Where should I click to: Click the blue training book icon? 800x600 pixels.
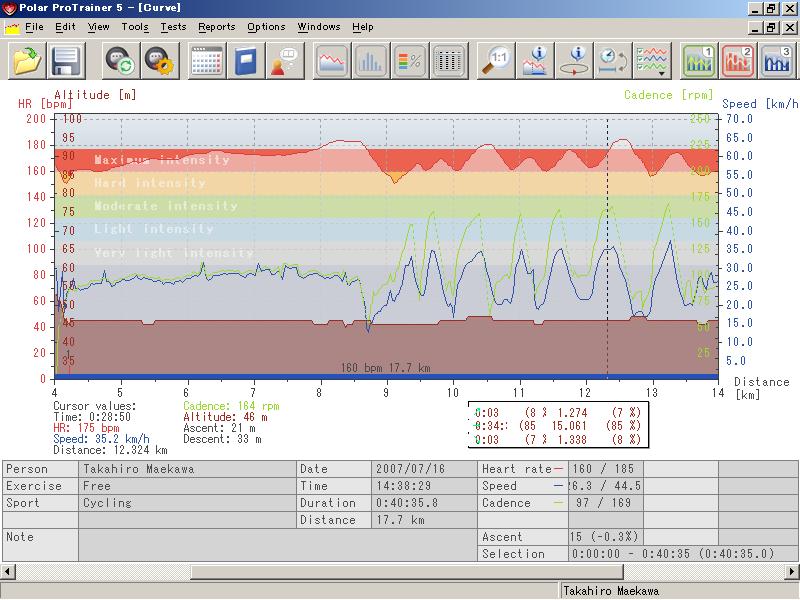(x=245, y=61)
